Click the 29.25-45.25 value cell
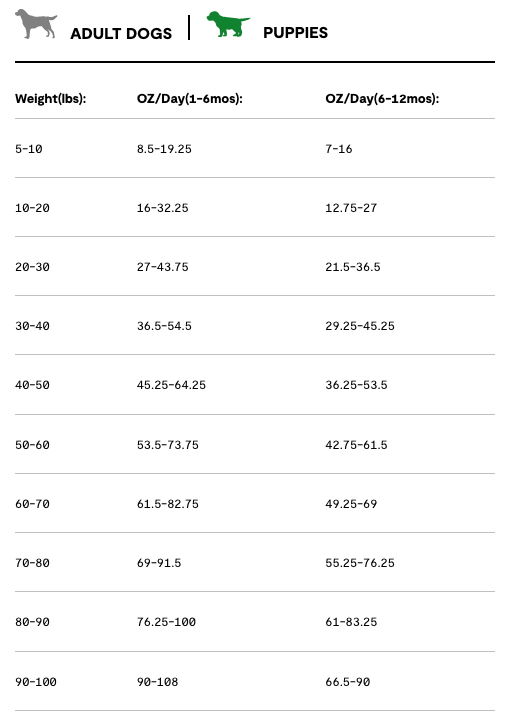513x726 pixels. click(x=360, y=325)
